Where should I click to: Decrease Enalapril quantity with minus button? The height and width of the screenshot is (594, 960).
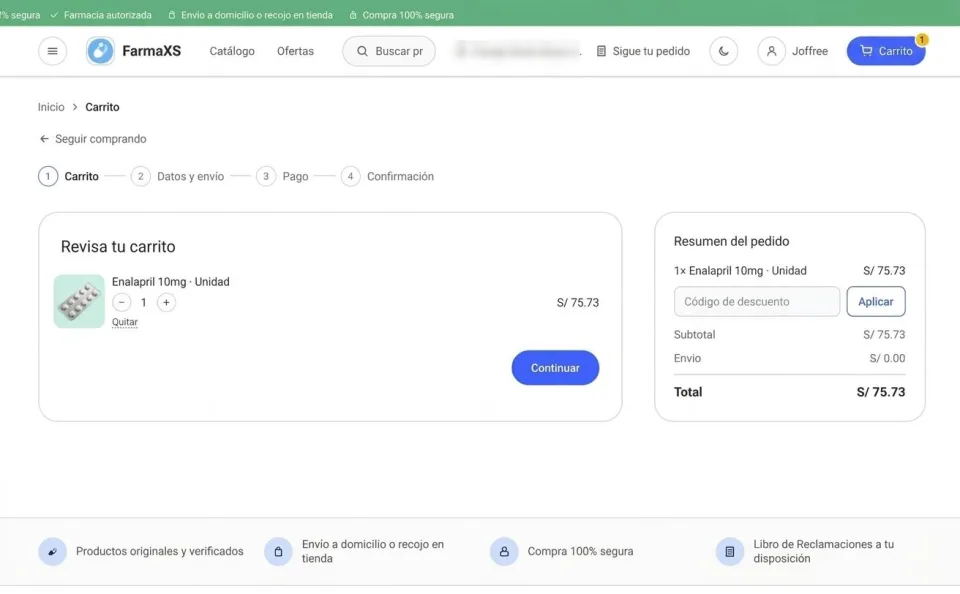click(121, 303)
